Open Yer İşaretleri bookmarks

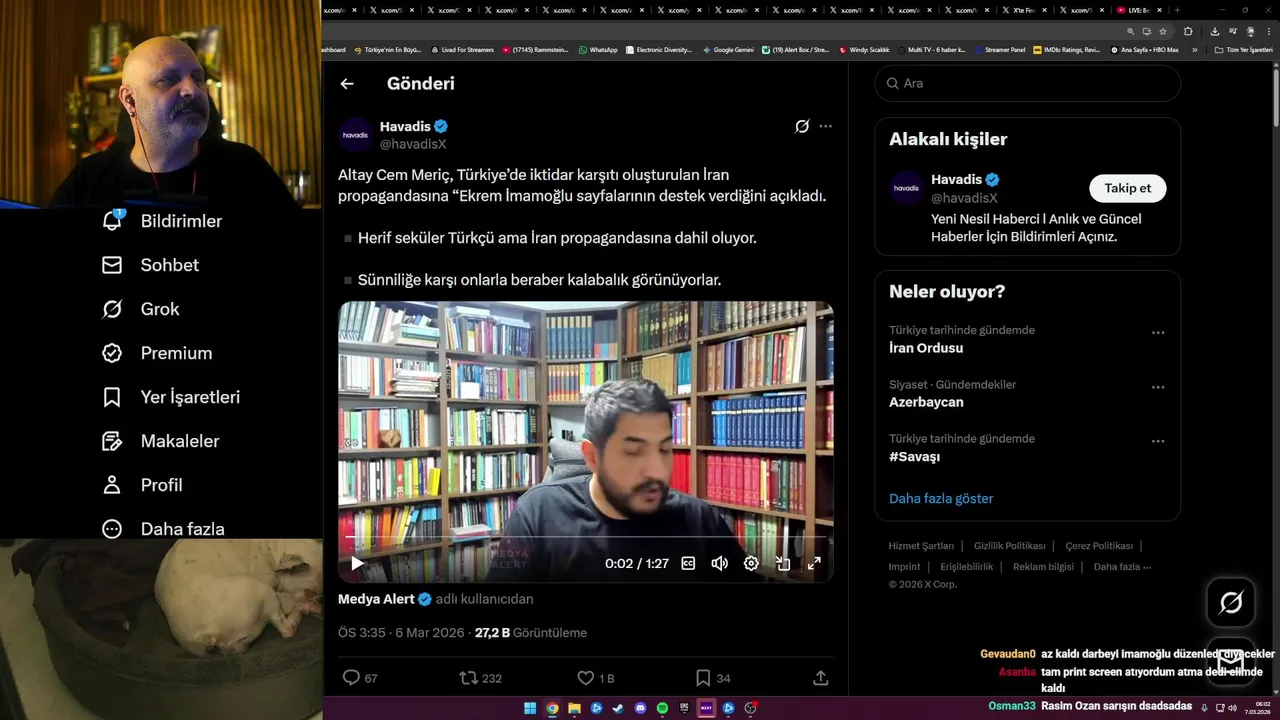coord(171,397)
